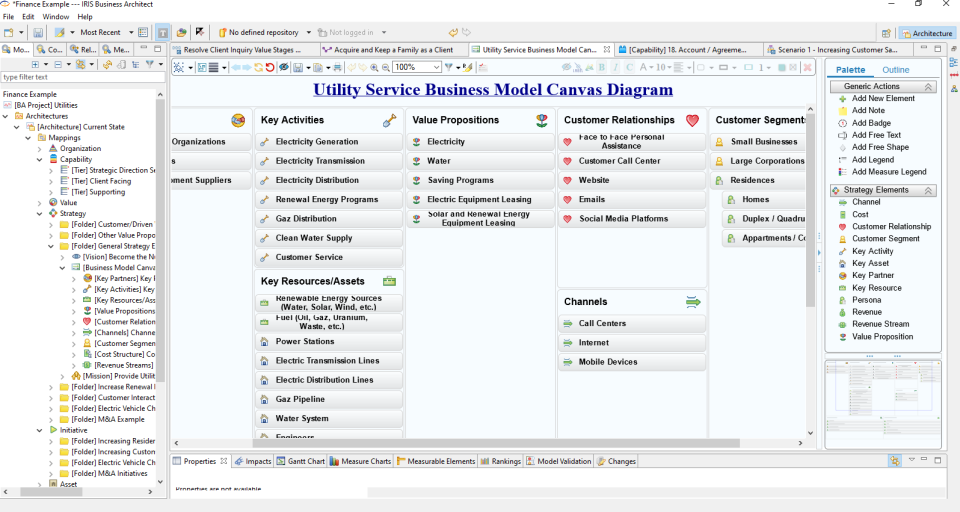Click the list view icon after Most Recent
Image resolution: width=960 pixels, height=512 pixels.
[143, 32]
